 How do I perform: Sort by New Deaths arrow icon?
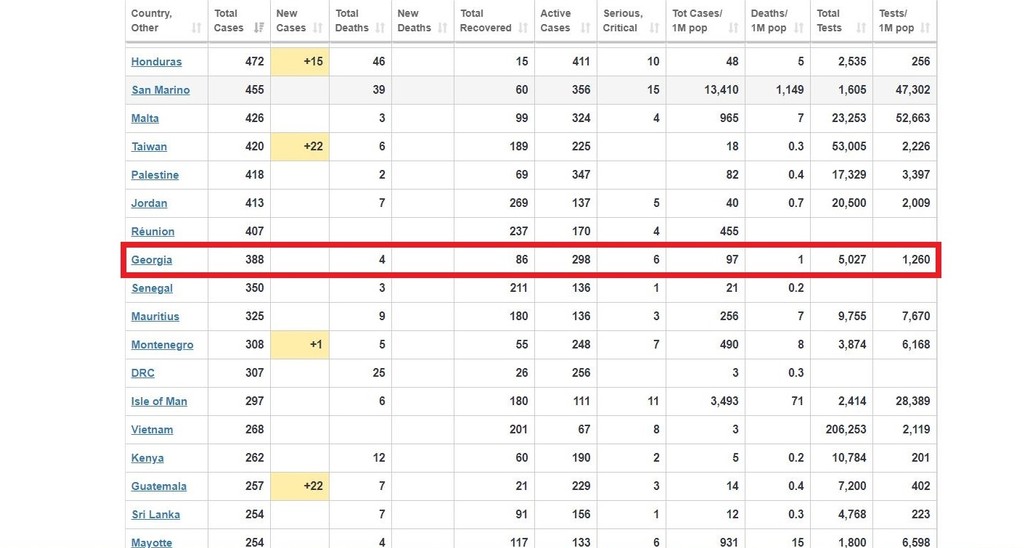coord(442,28)
